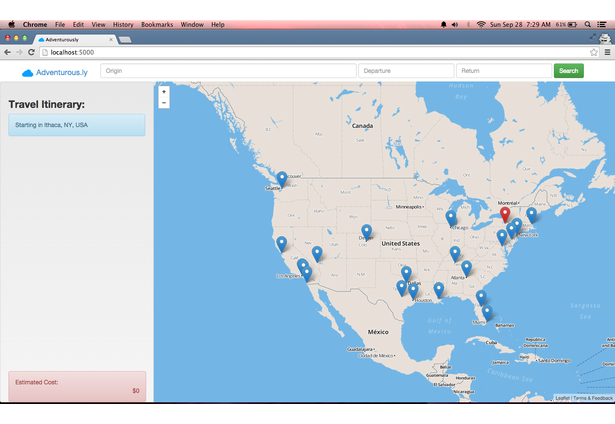Open the View menu
The image size is (615, 424).
click(98, 24)
